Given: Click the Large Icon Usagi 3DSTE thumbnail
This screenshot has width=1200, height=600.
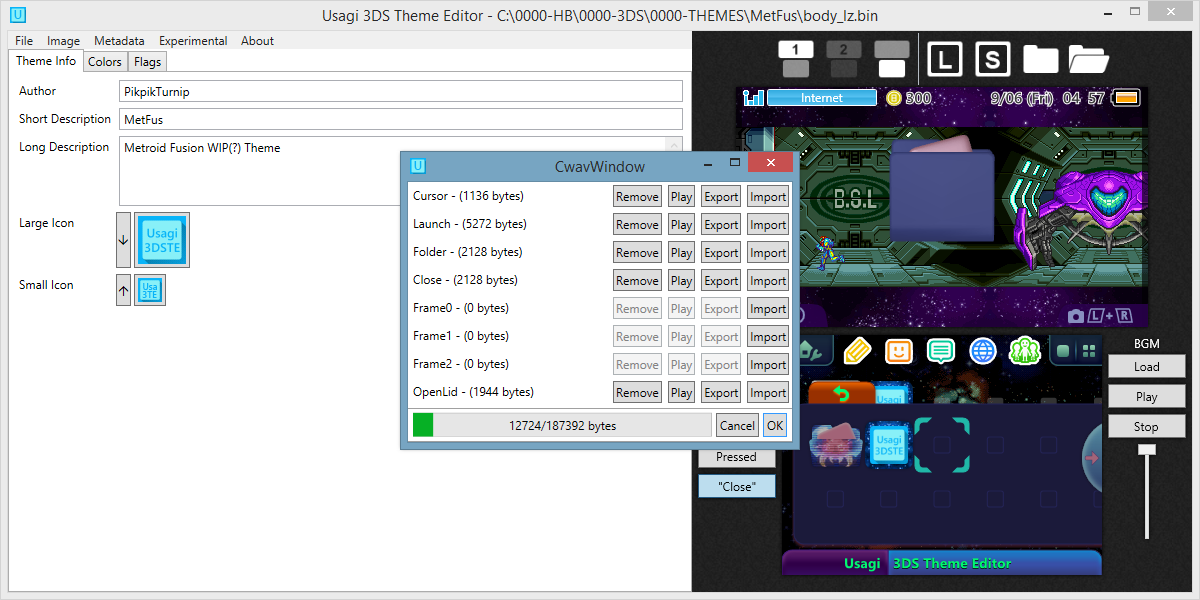Looking at the screenshot, I should 162,240.
